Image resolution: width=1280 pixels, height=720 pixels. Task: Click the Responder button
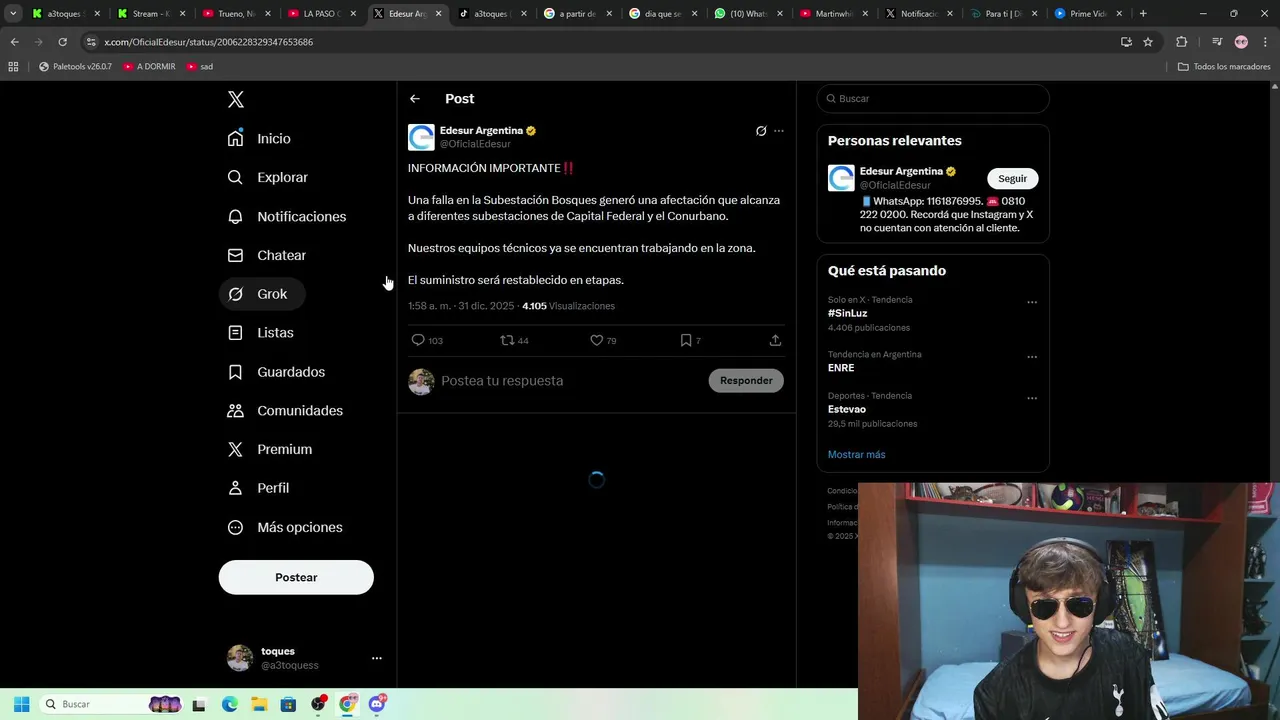746,380
